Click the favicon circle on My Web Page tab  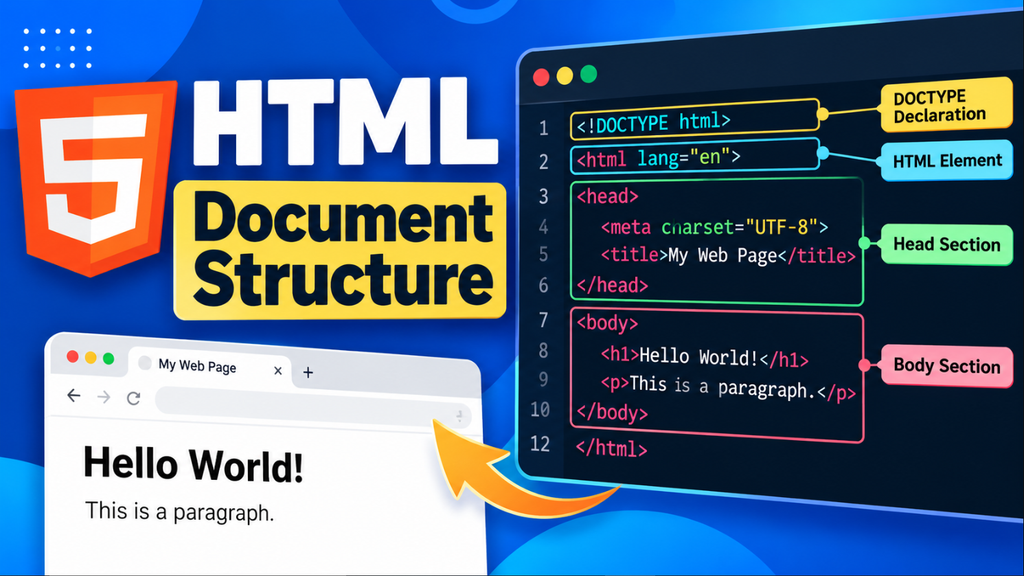click(145, 363)
